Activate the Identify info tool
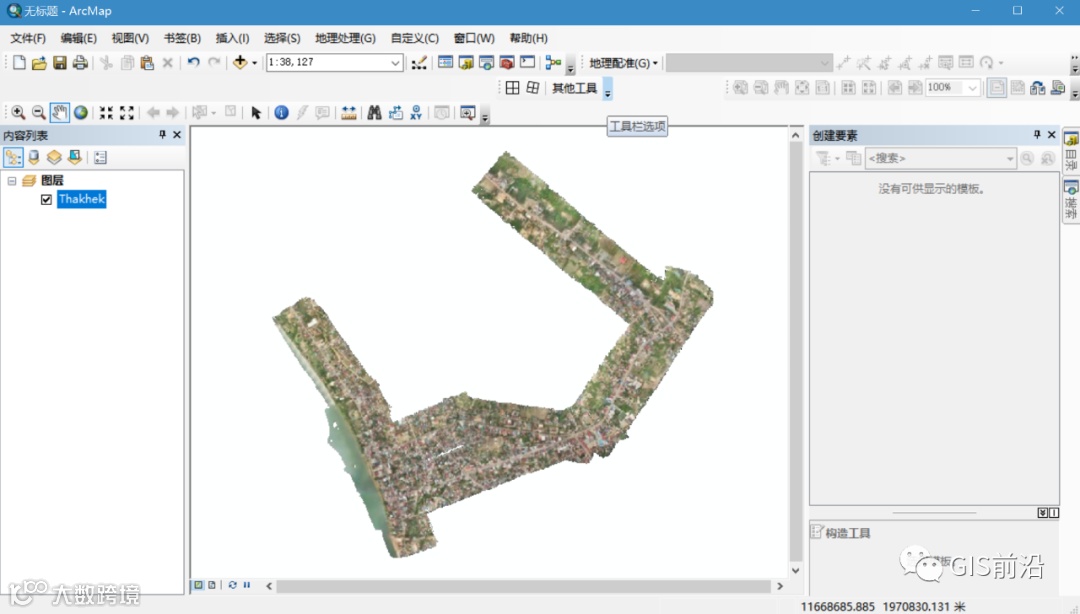The height and width of the screenshot is (614, 1080). coord(281,113)
